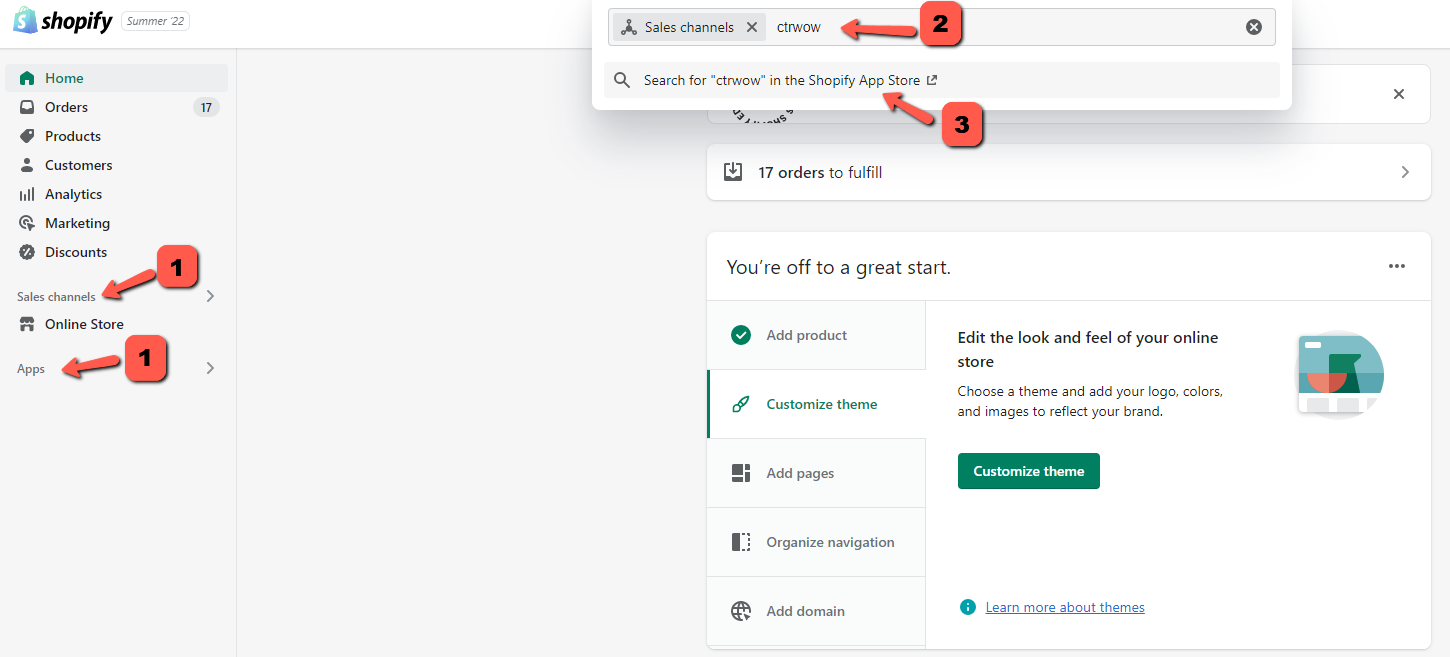The height and width of the screenshot is (657, 1450).
Task: Go to Home via its house icon
Action: click(x=27, y=78)
